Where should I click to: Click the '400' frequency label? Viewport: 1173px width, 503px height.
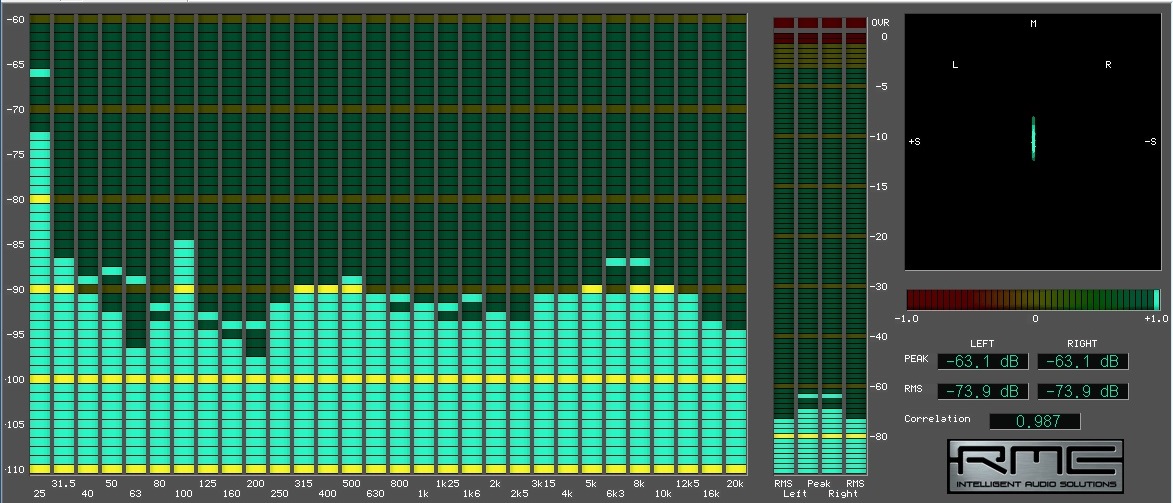tap(327, 494)
